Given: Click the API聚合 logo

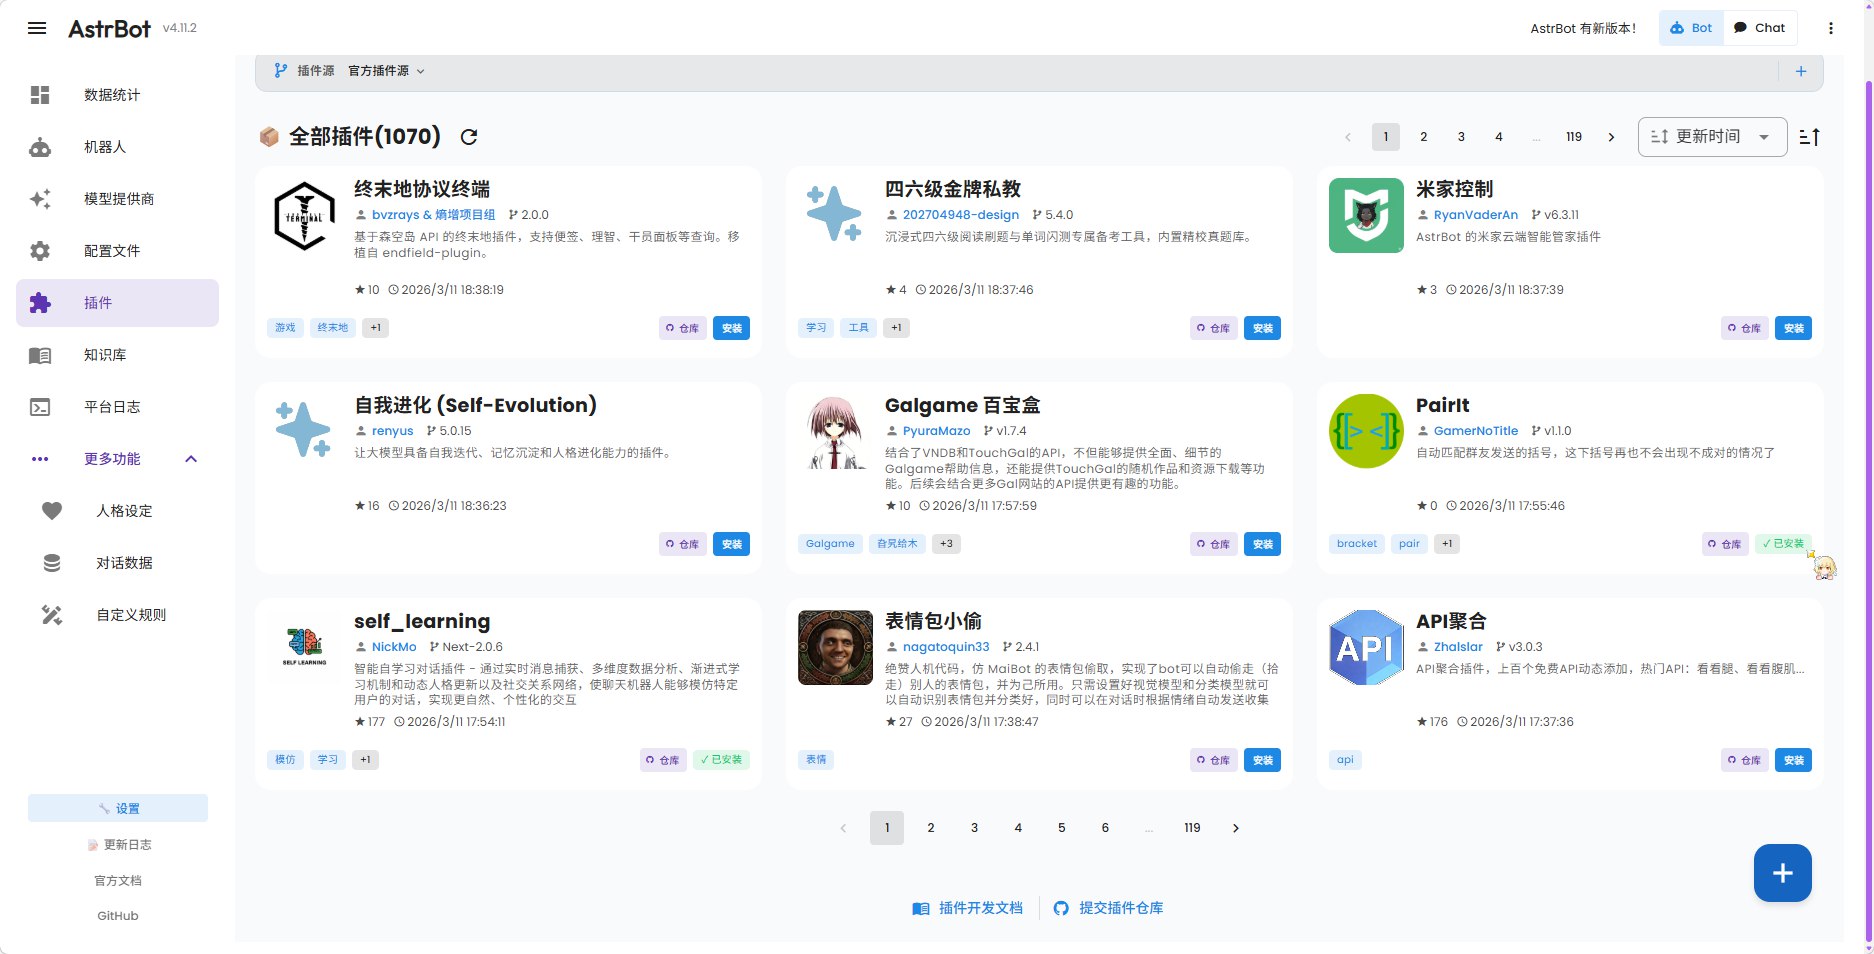Looking at the screenshot, I should pyautogui.click(x=1366, y=647).
